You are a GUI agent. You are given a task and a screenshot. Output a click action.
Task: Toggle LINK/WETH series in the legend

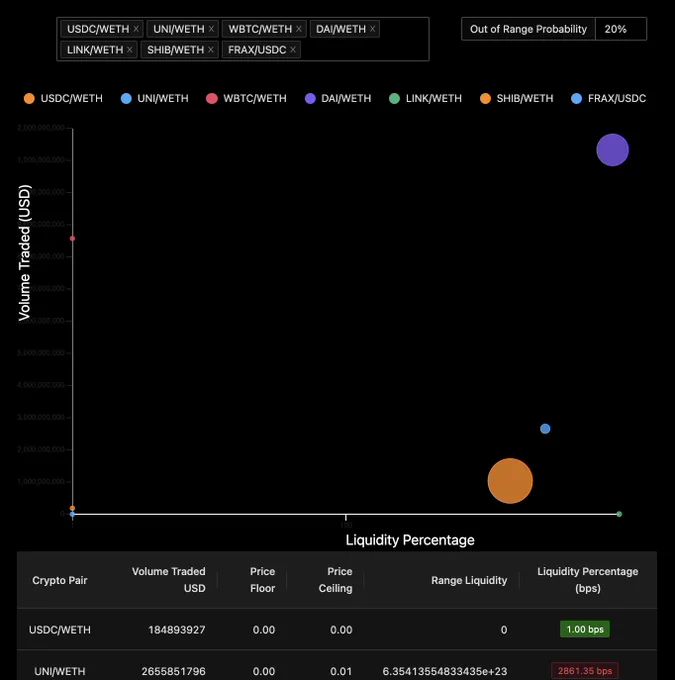coord(425,98)
